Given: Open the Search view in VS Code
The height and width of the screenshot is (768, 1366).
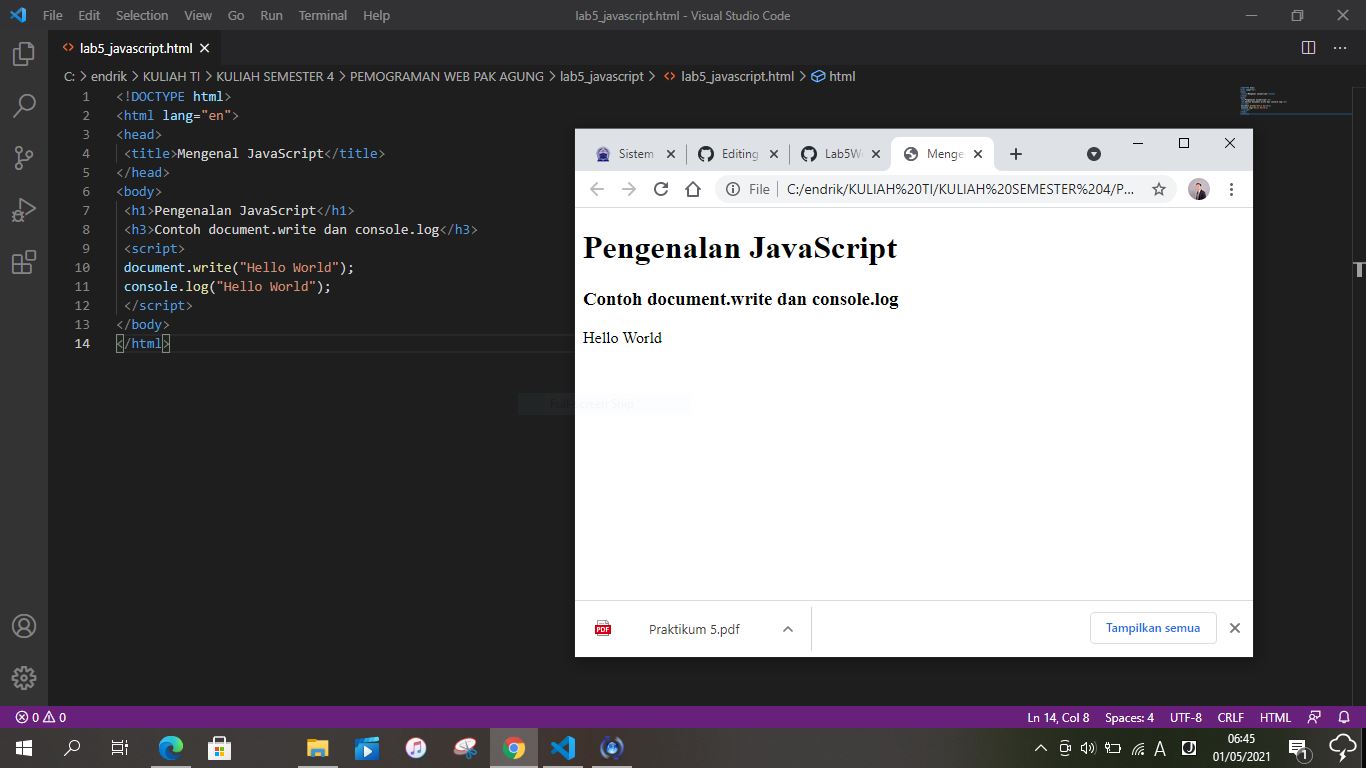Looking at the screenshot, I should click(23, 105).
